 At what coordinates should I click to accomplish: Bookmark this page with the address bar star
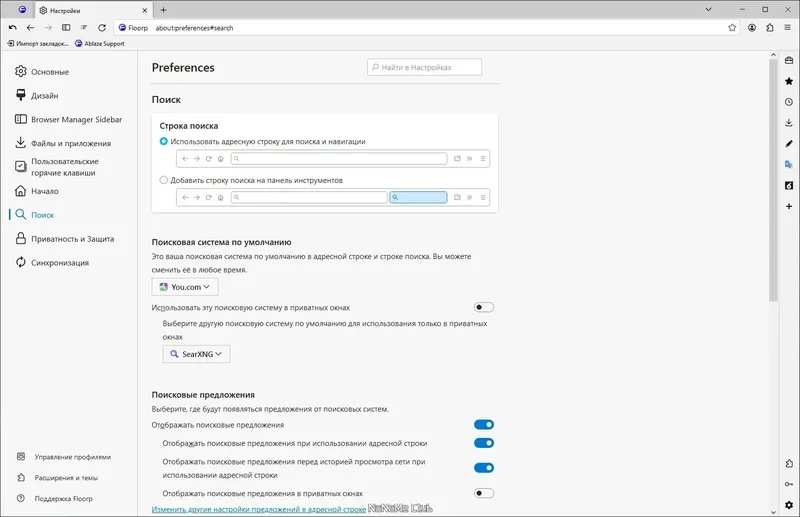click(732, 28)
